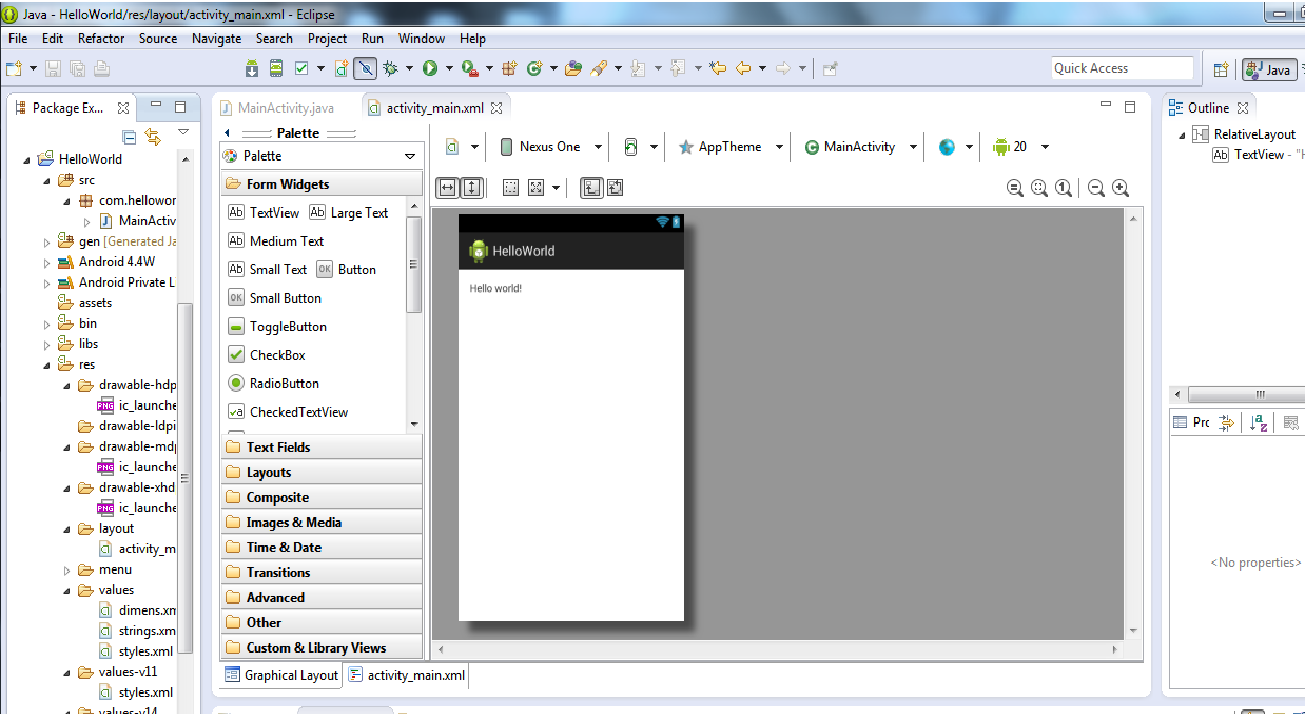Open the Project menu
1305x714 pixels.
(x=327, y=38)
